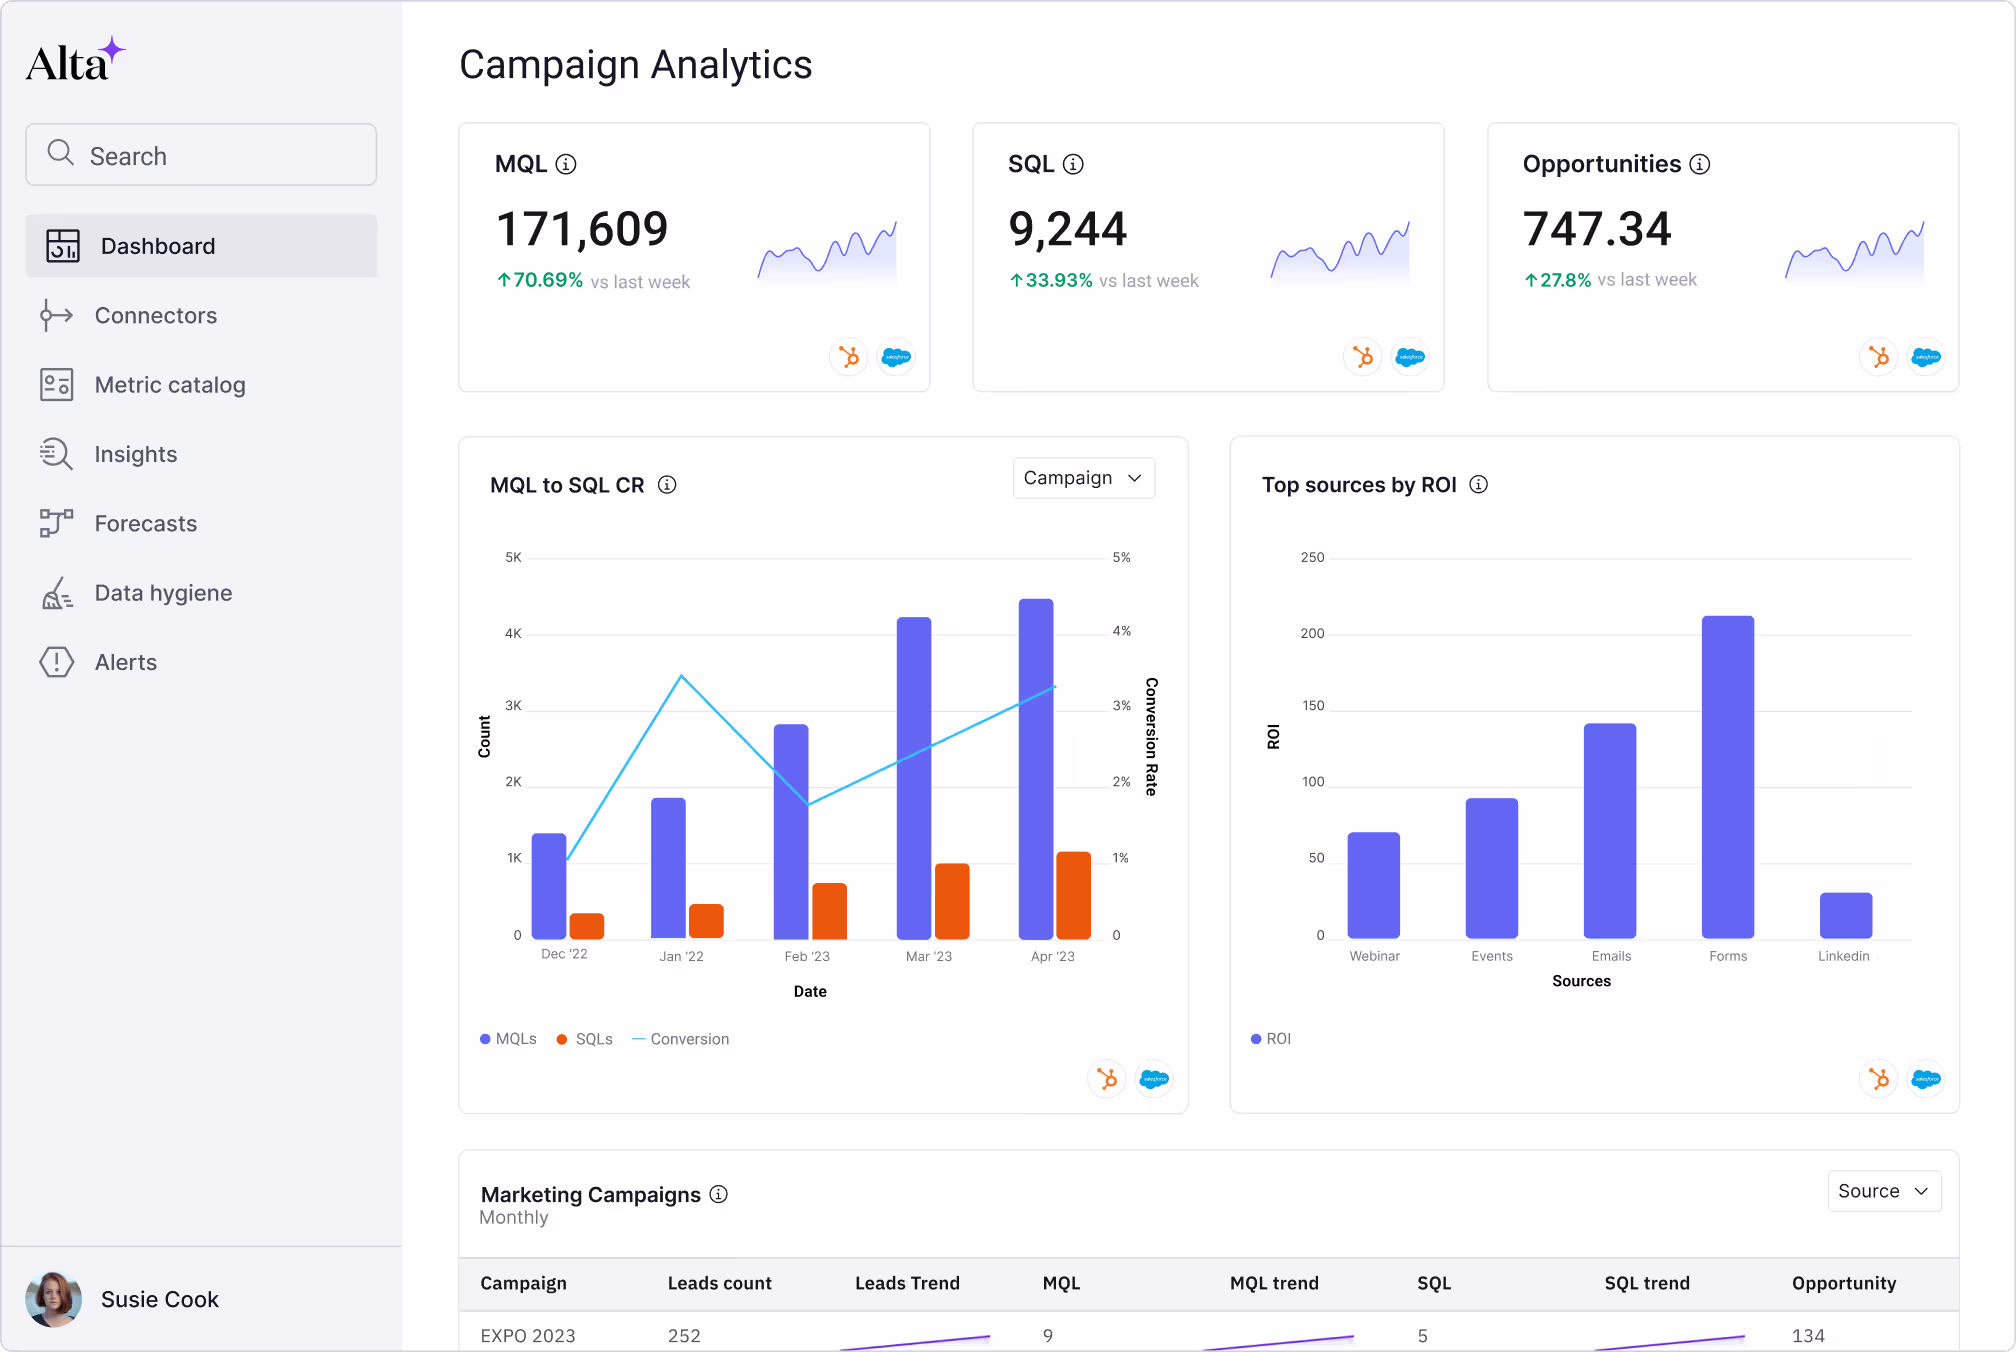Open the Connectors panel from the sidebar
2016x1352 pixels.
coord(155,315)
